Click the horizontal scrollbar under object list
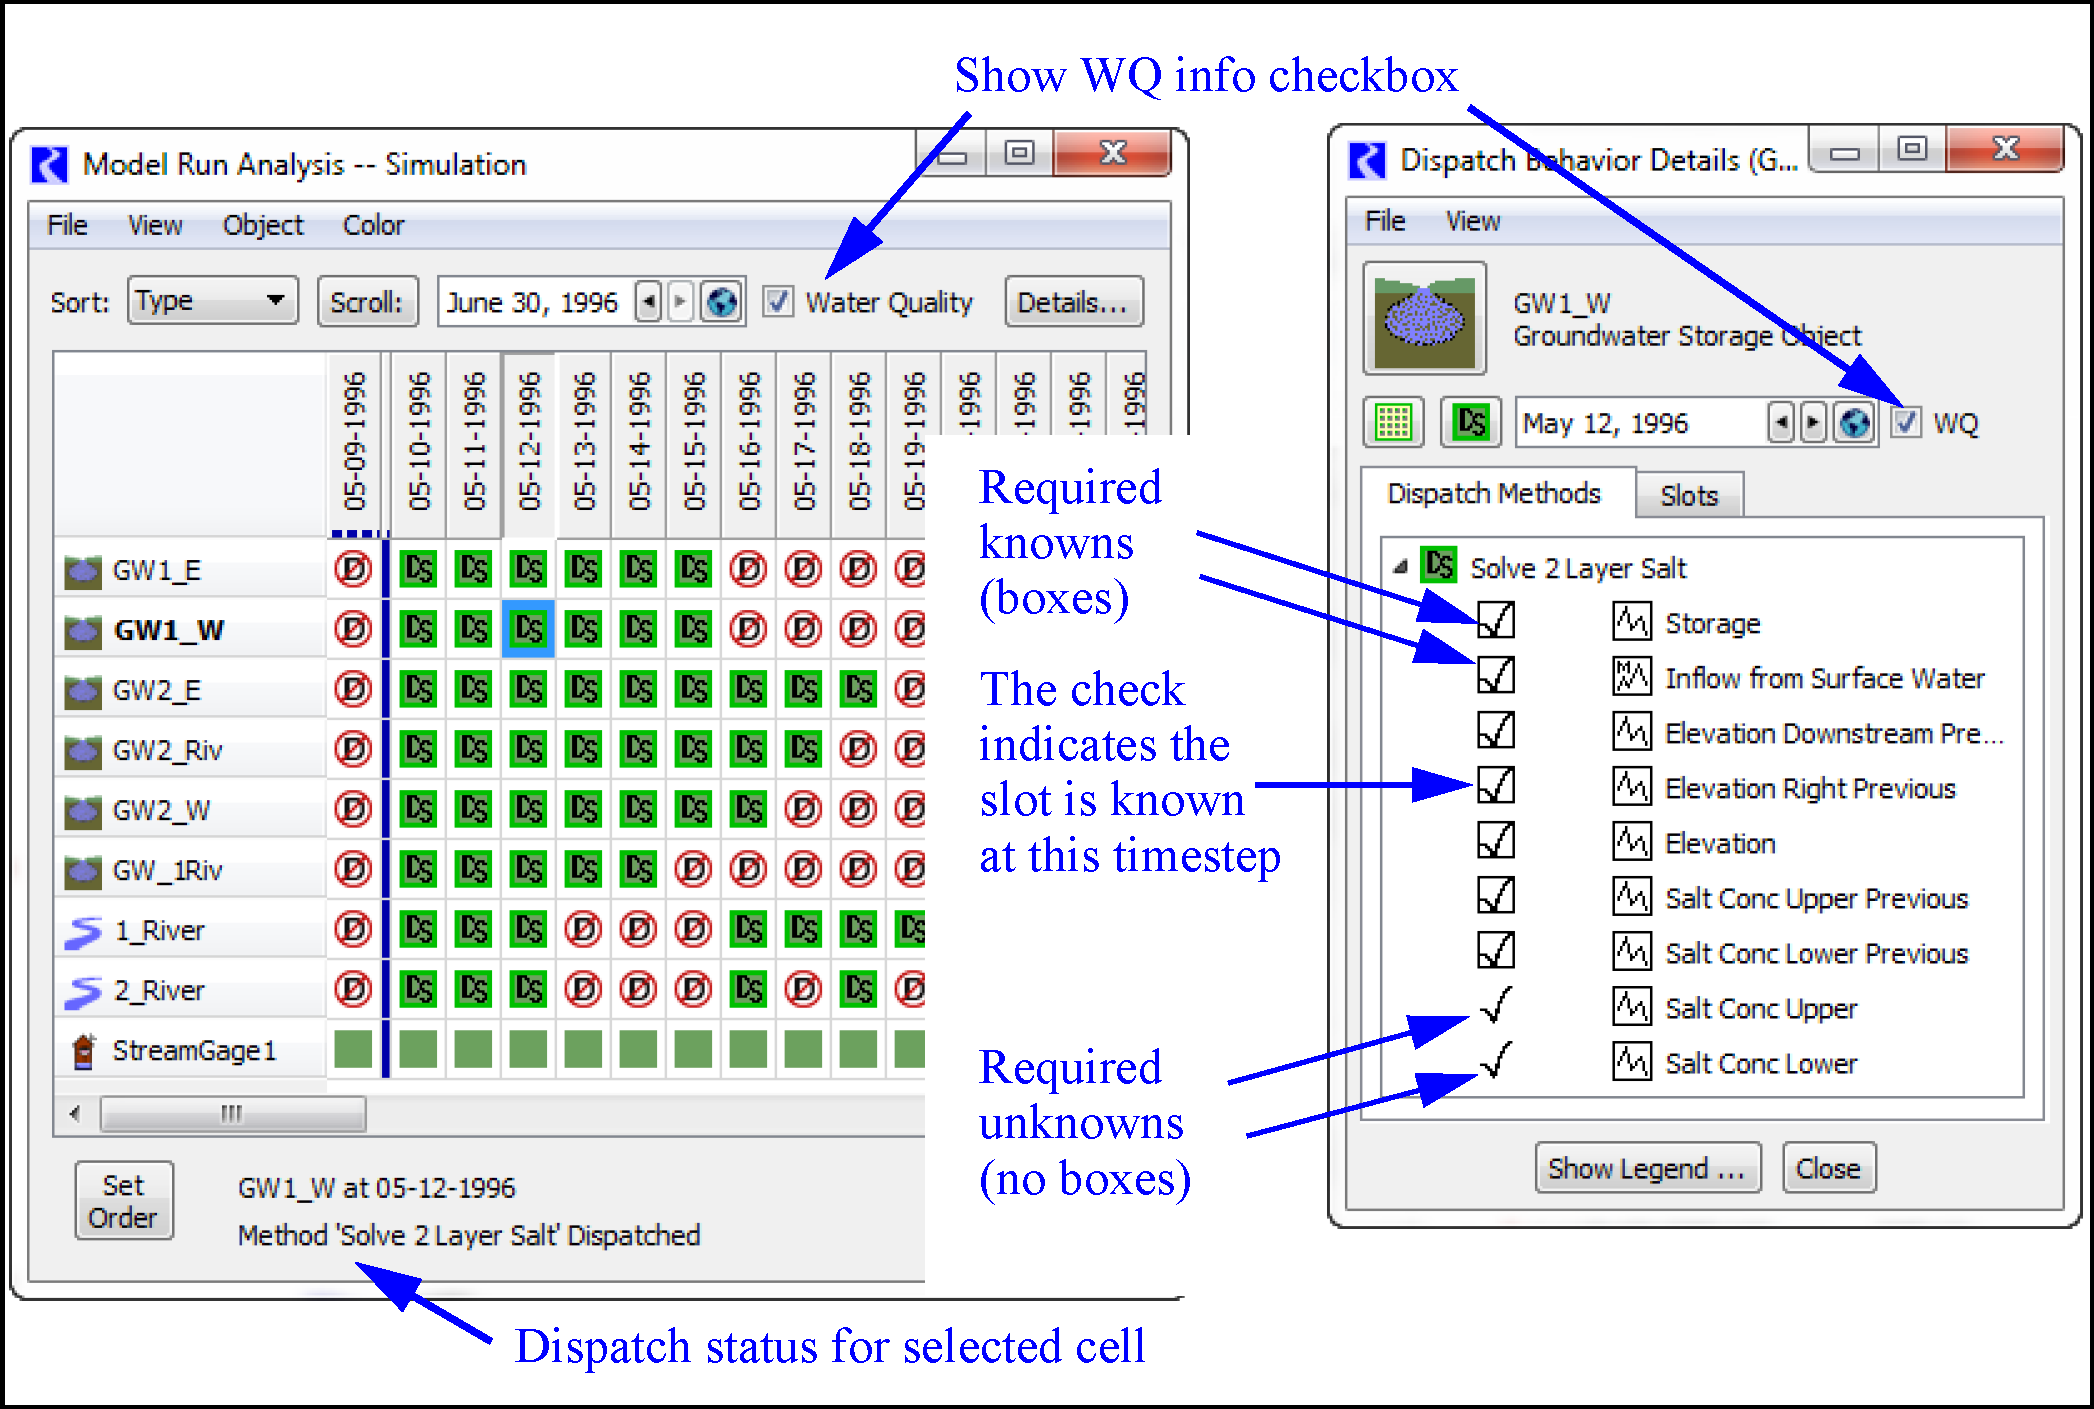The image size is (2094, 1409). coord(232,1113)
